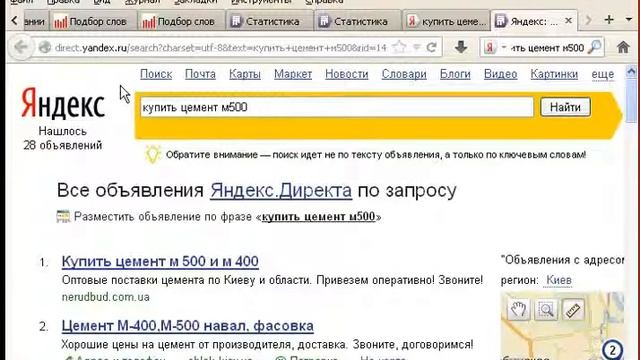Open the Картинки link

[x=554, y=74]
